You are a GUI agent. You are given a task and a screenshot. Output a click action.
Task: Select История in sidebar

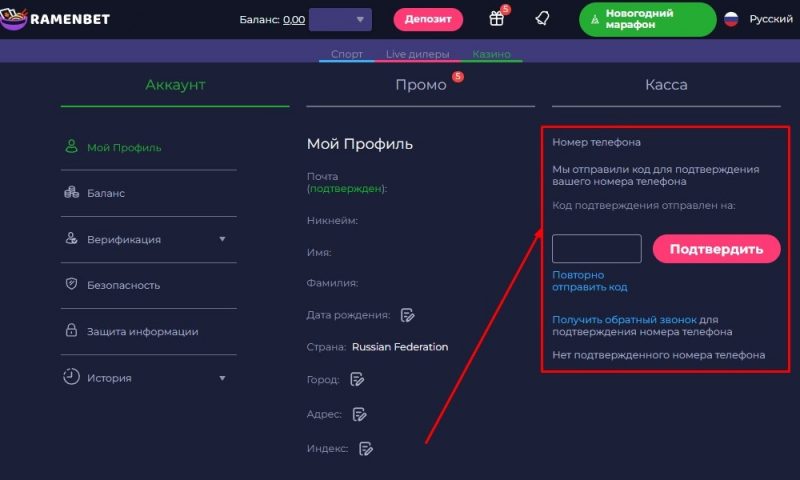point(109,378)
